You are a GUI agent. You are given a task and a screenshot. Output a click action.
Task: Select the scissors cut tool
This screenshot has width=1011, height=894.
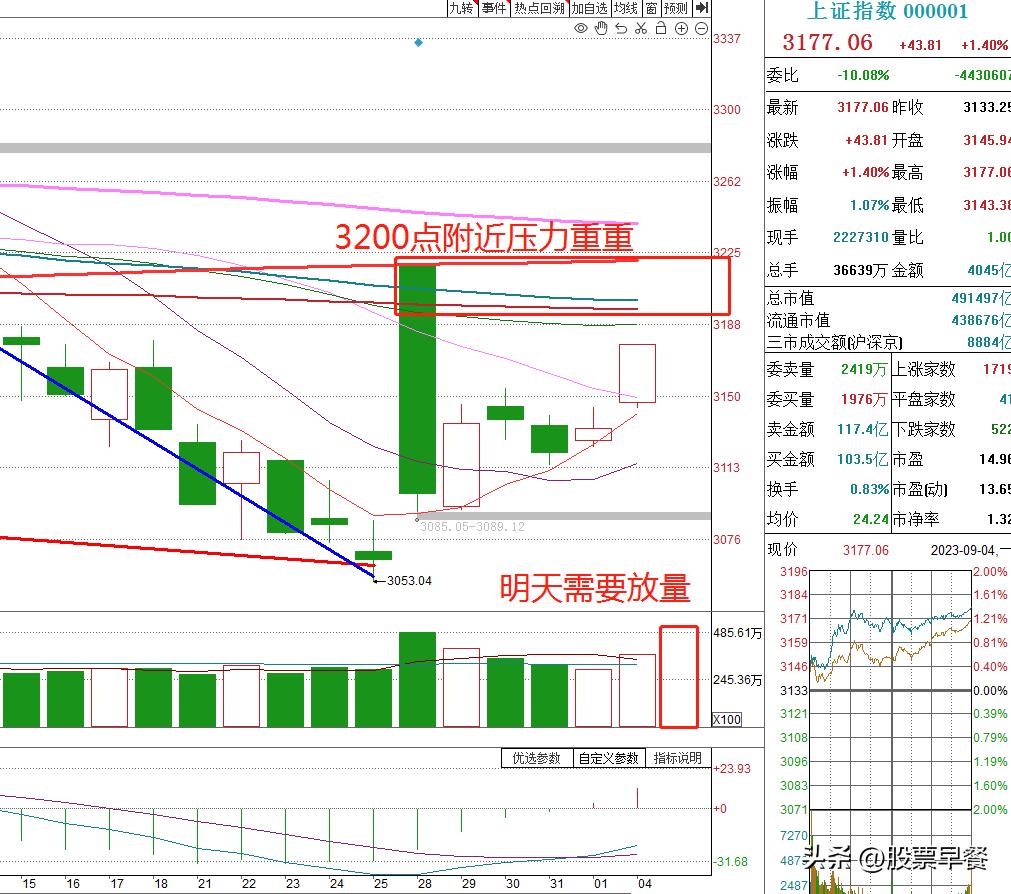641,28
